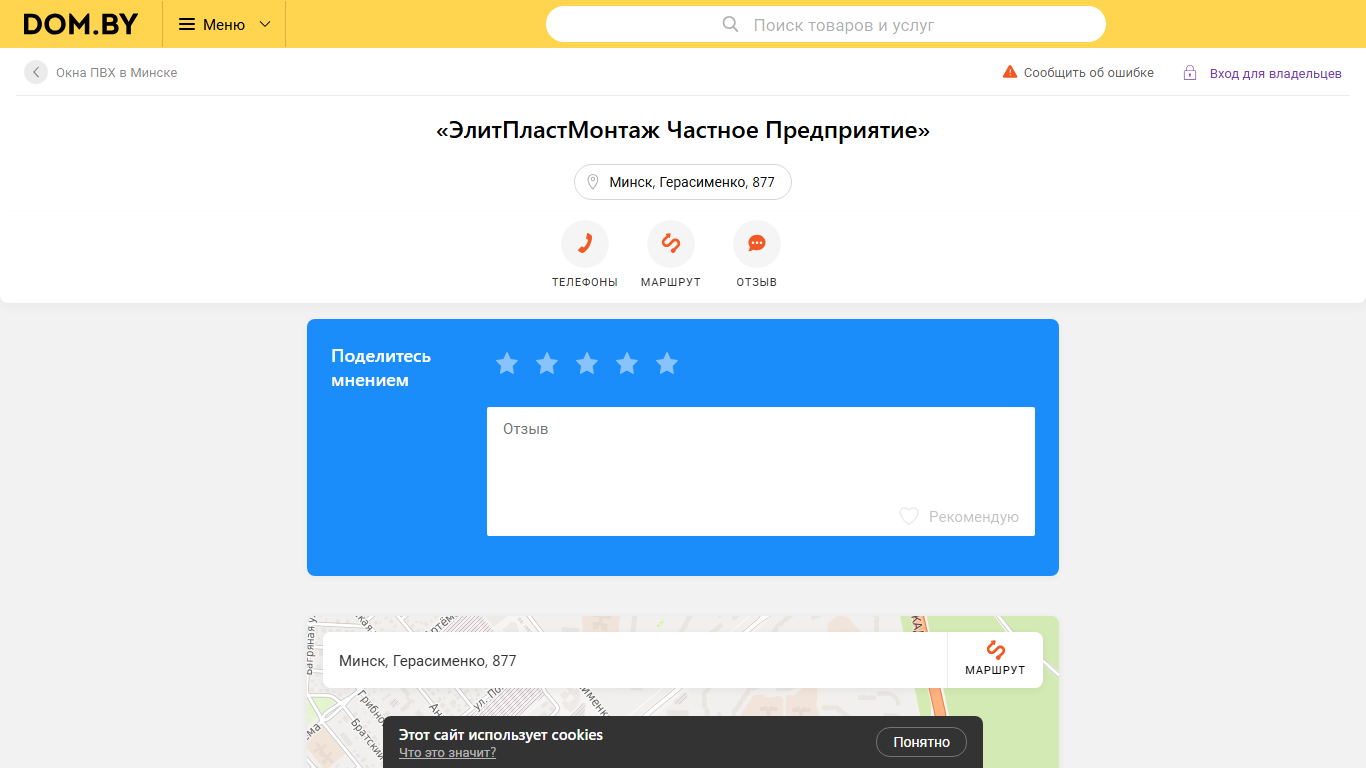This screenshot has height=768, width=1366.
Task: Open Вход для владельцев link
Action: click(1276, 73)
